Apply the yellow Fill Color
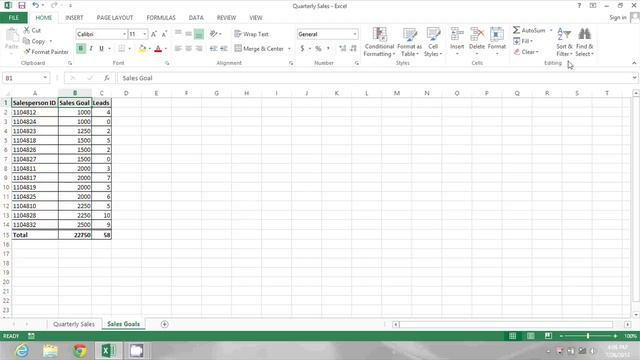This screenshot has width=640, height=360. (142, 49)
